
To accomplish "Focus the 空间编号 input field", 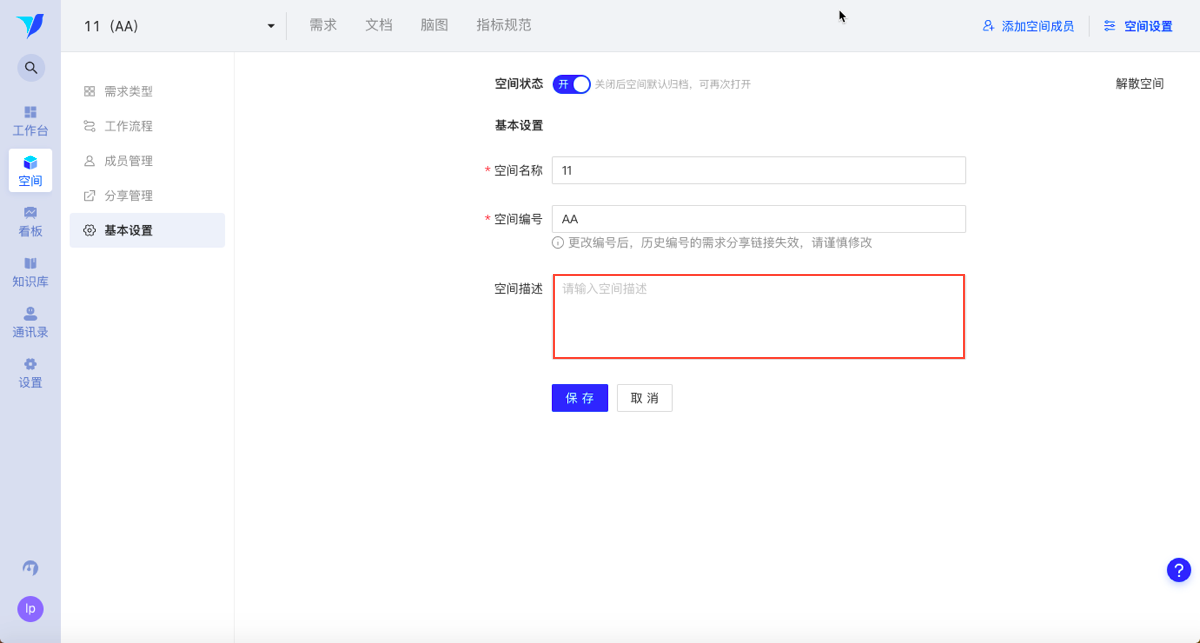I will pyautogui.click(x=759, y=219).
